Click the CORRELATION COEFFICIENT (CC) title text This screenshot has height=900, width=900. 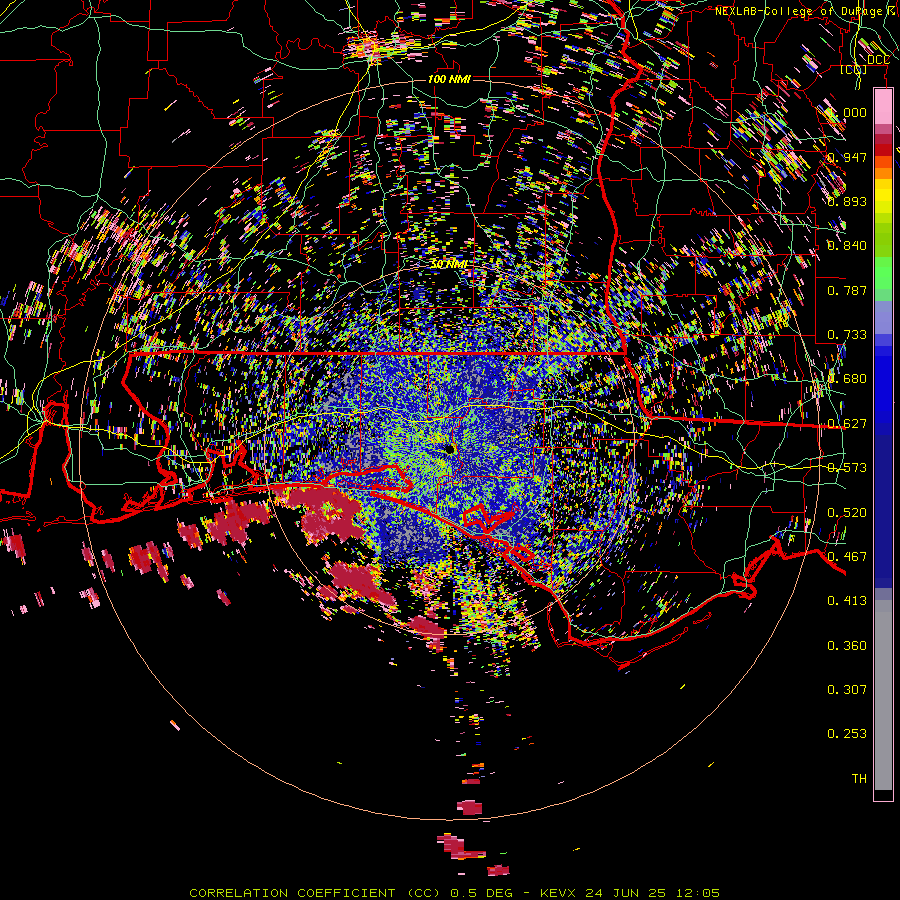click(316, 893)
